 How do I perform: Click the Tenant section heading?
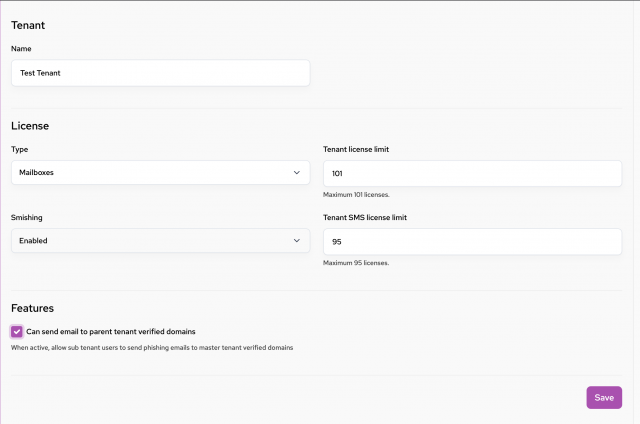pyautogui.click(x=28, y=25)
